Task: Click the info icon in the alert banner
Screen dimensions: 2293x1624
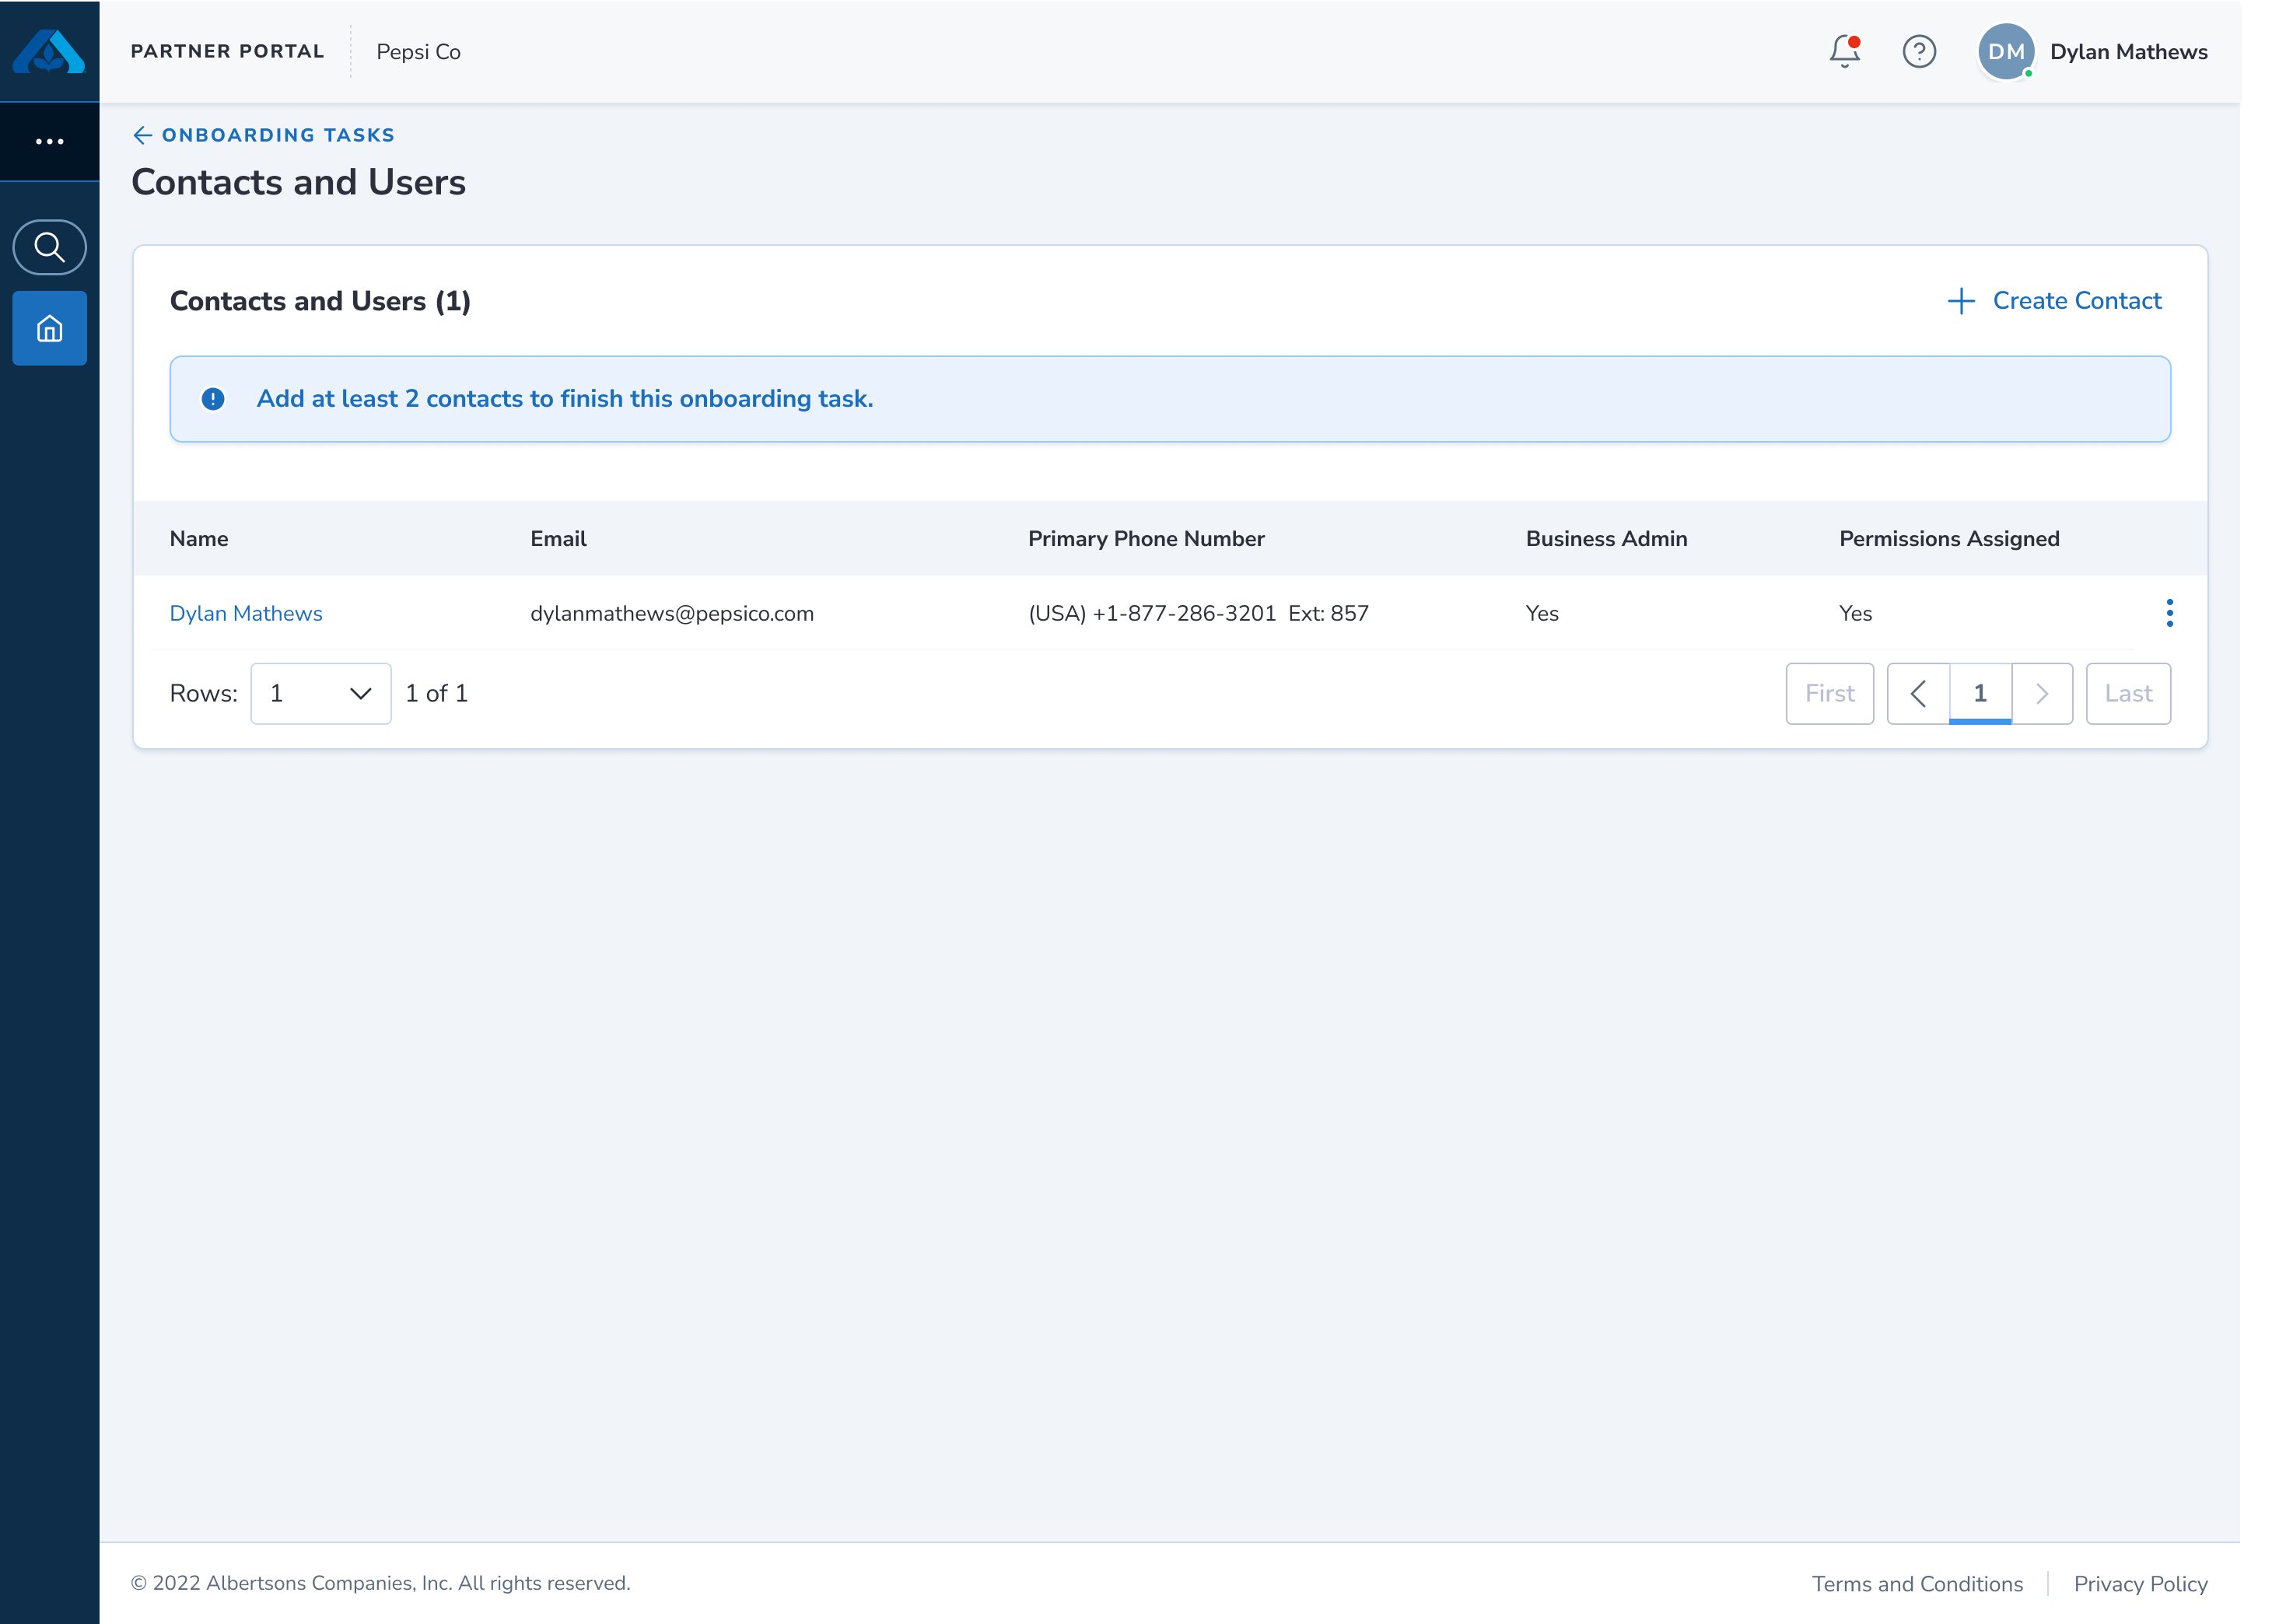Action: tap(213, 399)
